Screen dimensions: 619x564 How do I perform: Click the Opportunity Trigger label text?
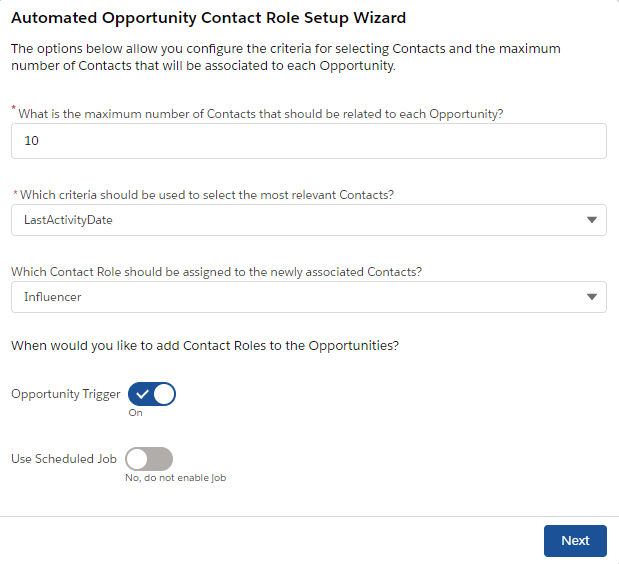tap(66, 394)
